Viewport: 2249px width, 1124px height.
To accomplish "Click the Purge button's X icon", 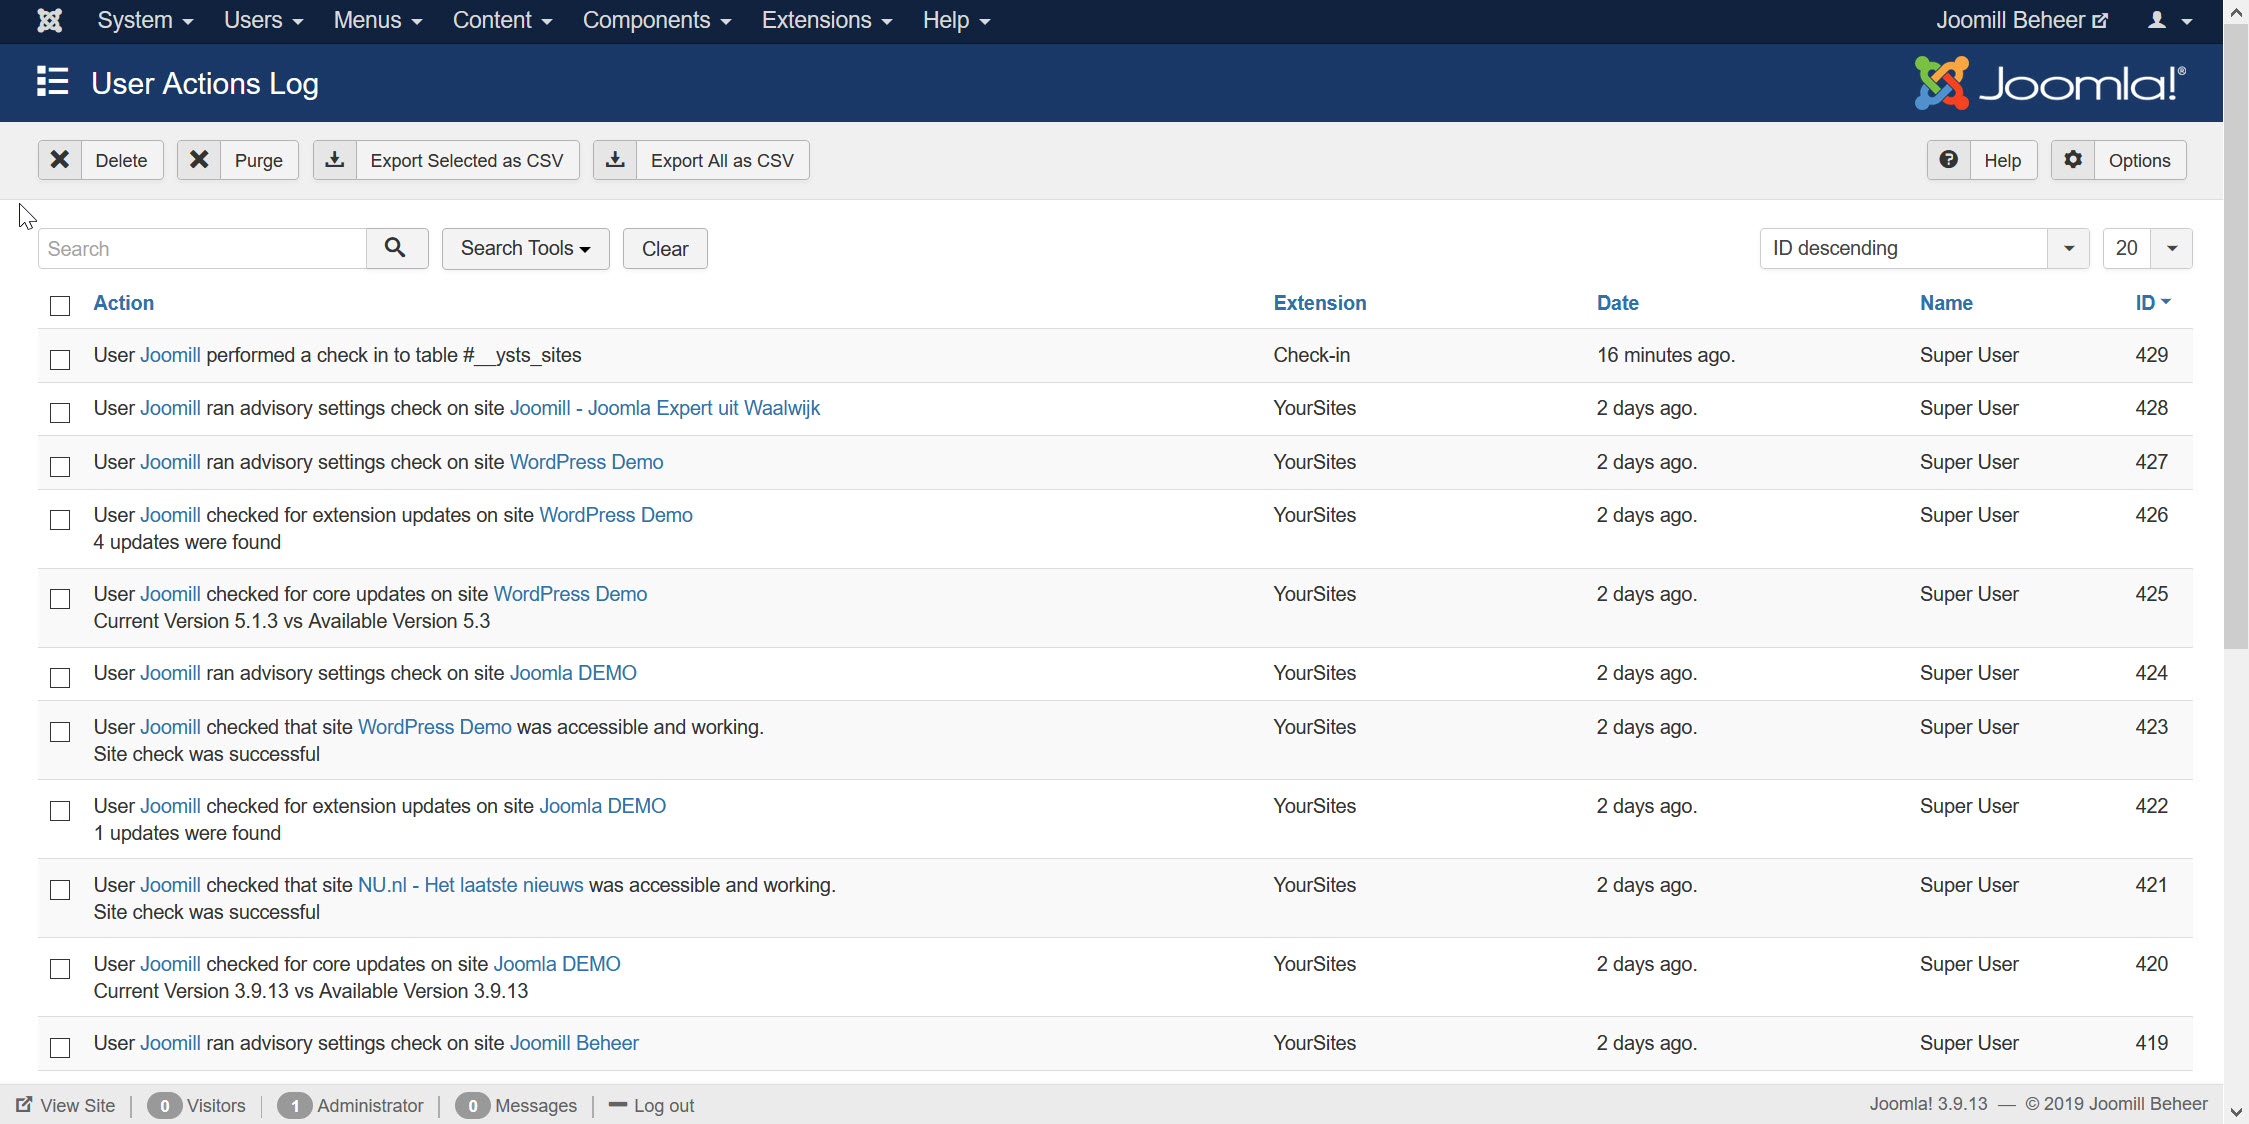I will tap(199, 160).
